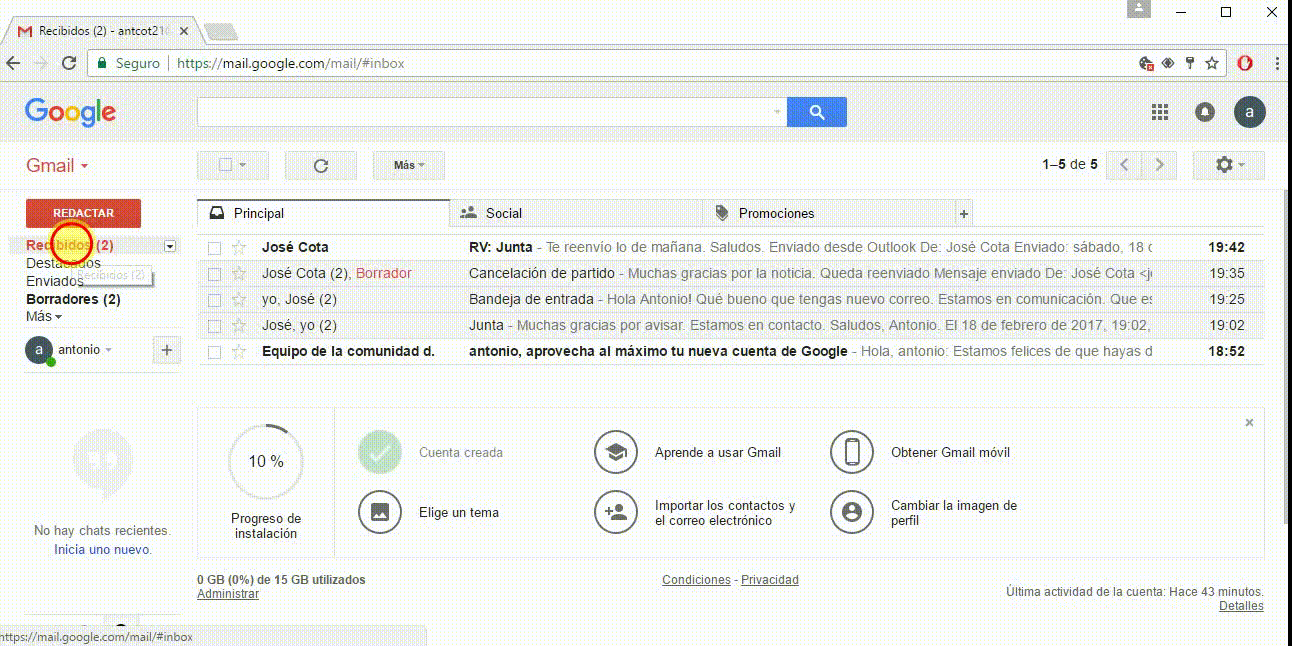Click the red Opera extension icon

point(1245,63)
